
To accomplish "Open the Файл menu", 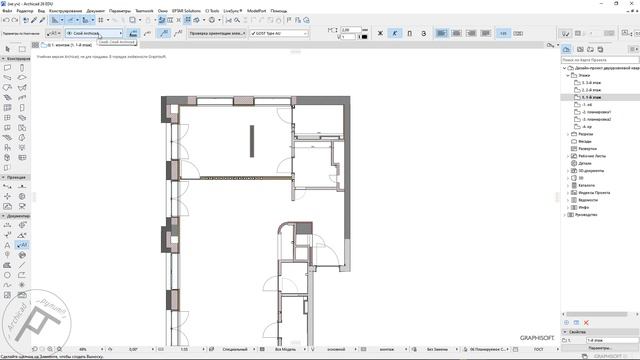I will [x=7, y=11].
